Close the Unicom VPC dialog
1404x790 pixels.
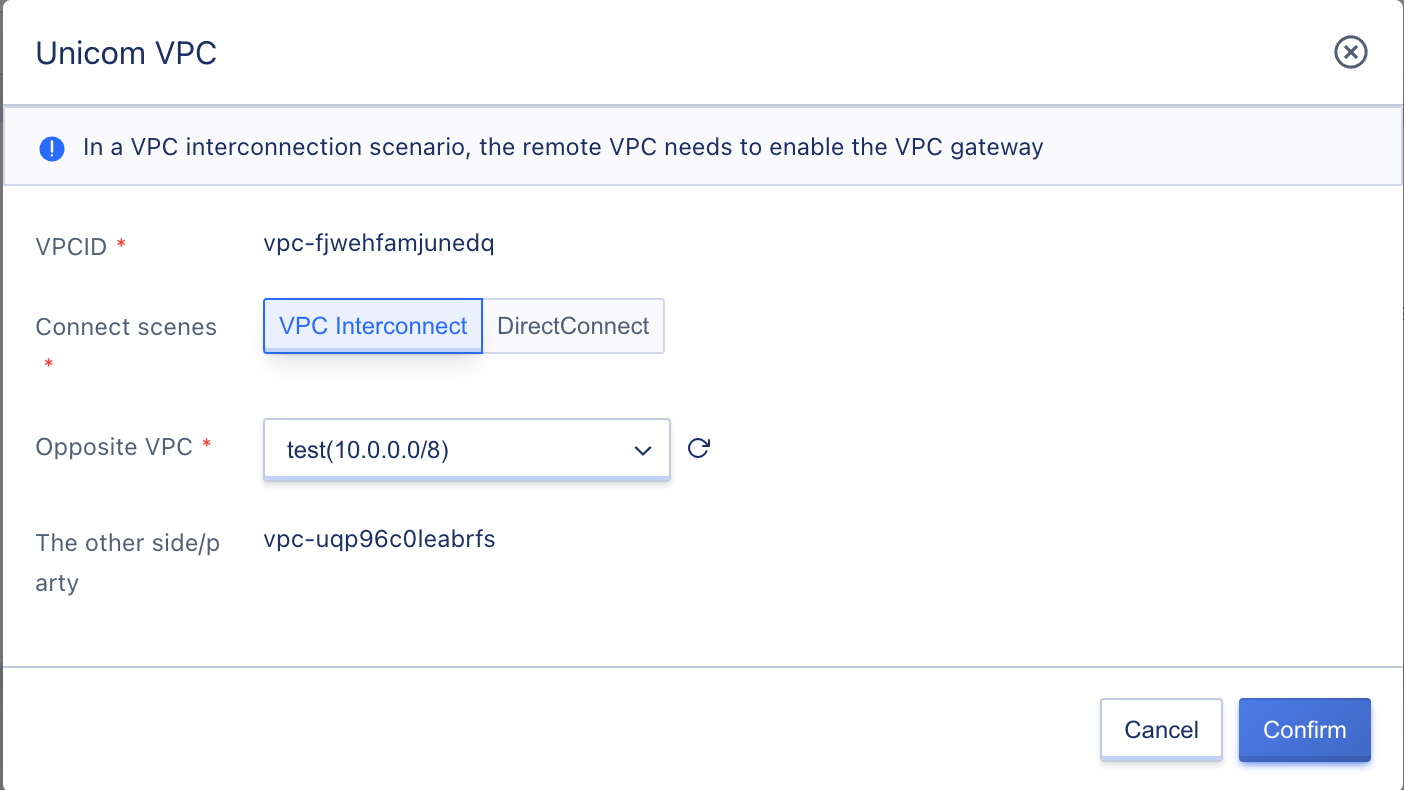[x=1351, y=52]
